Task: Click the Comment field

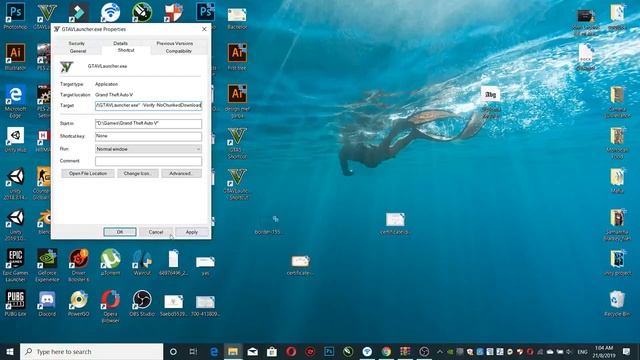Action: [x=148, y=161]
